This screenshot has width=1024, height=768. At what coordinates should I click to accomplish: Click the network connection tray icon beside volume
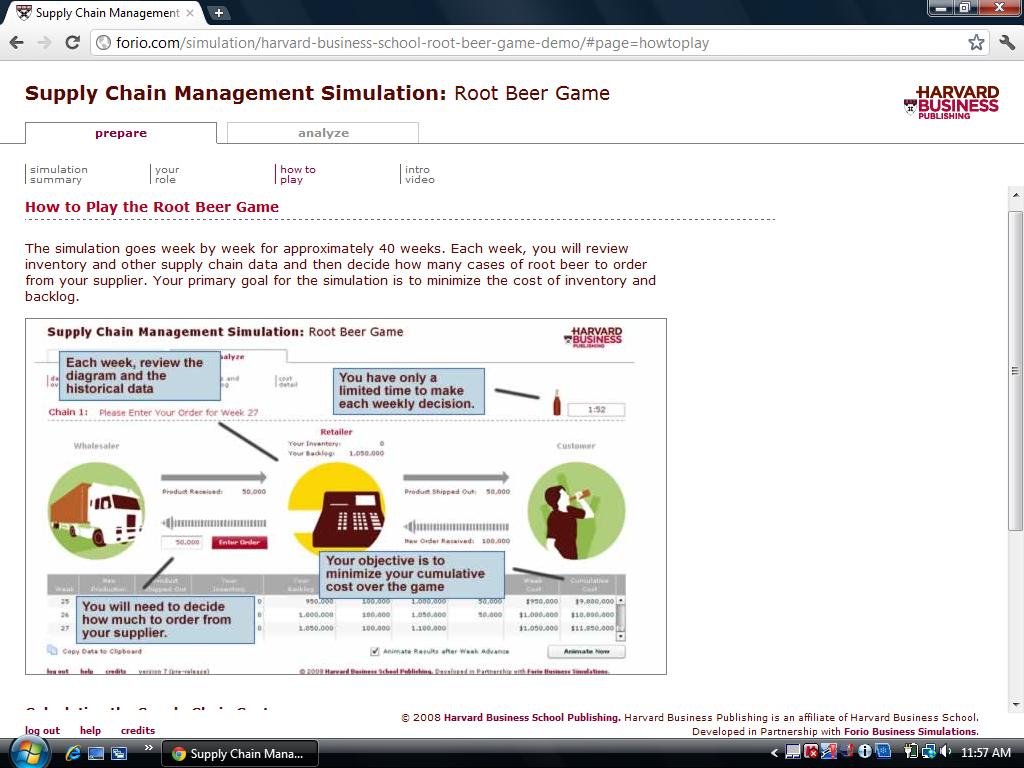[929, 752]
